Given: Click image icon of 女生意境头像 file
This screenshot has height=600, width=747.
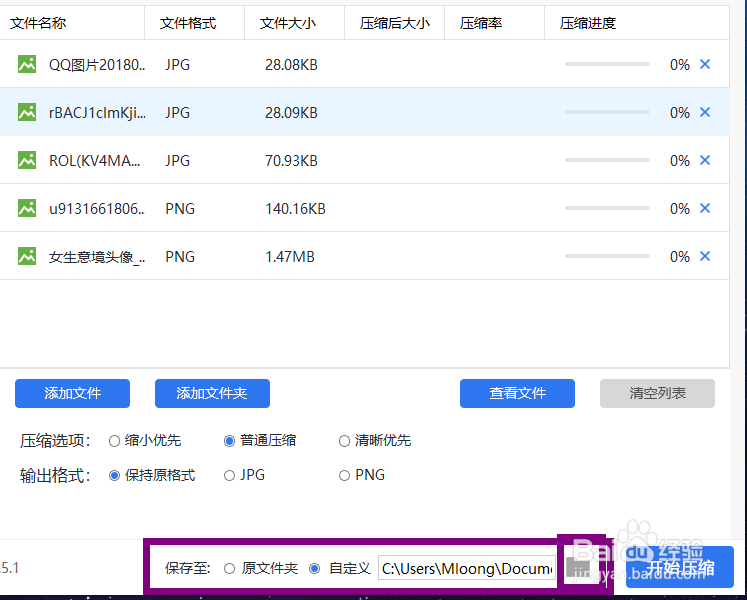Looking at the screenshot, I should pos(27,256).
